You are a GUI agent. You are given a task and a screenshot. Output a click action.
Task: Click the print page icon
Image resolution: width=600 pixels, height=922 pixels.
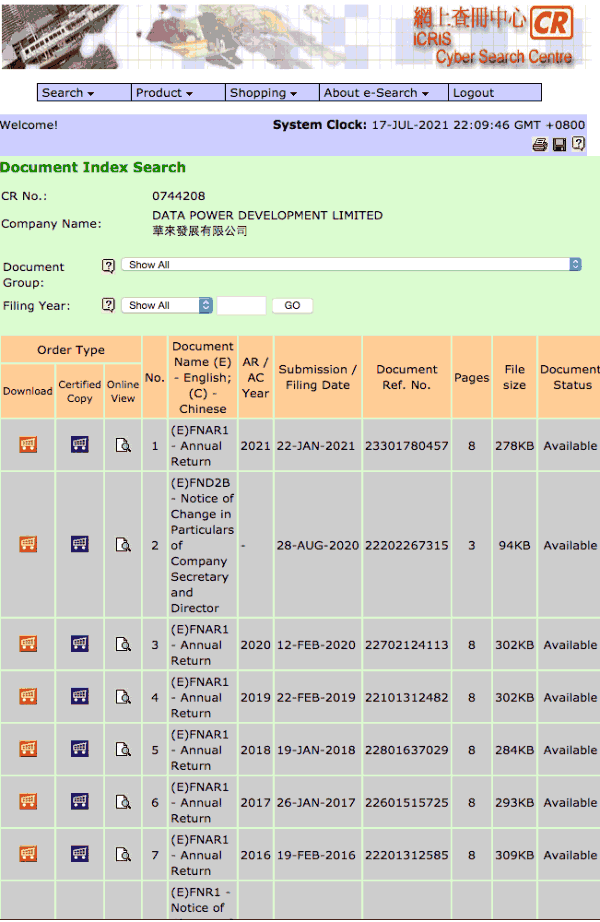(x=539, y=145)
